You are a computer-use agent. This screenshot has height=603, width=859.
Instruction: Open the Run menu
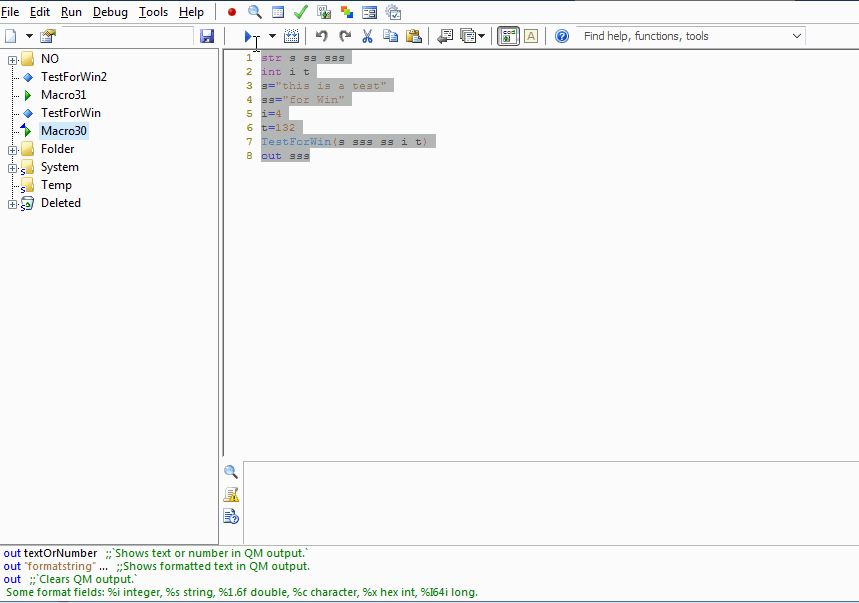click(71, 12)
